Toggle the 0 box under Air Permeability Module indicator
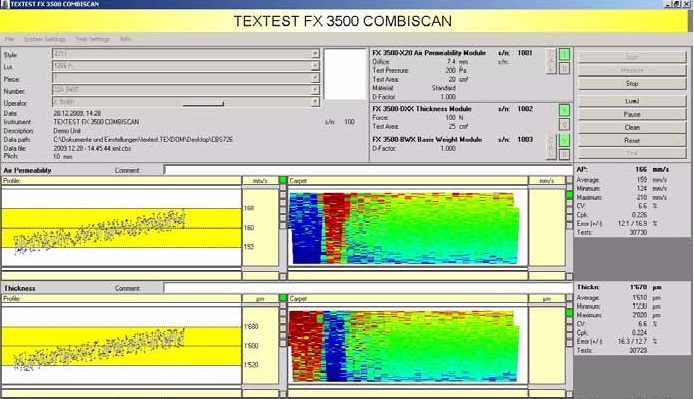Screen dimensions: 694x399 pos(564,69)
